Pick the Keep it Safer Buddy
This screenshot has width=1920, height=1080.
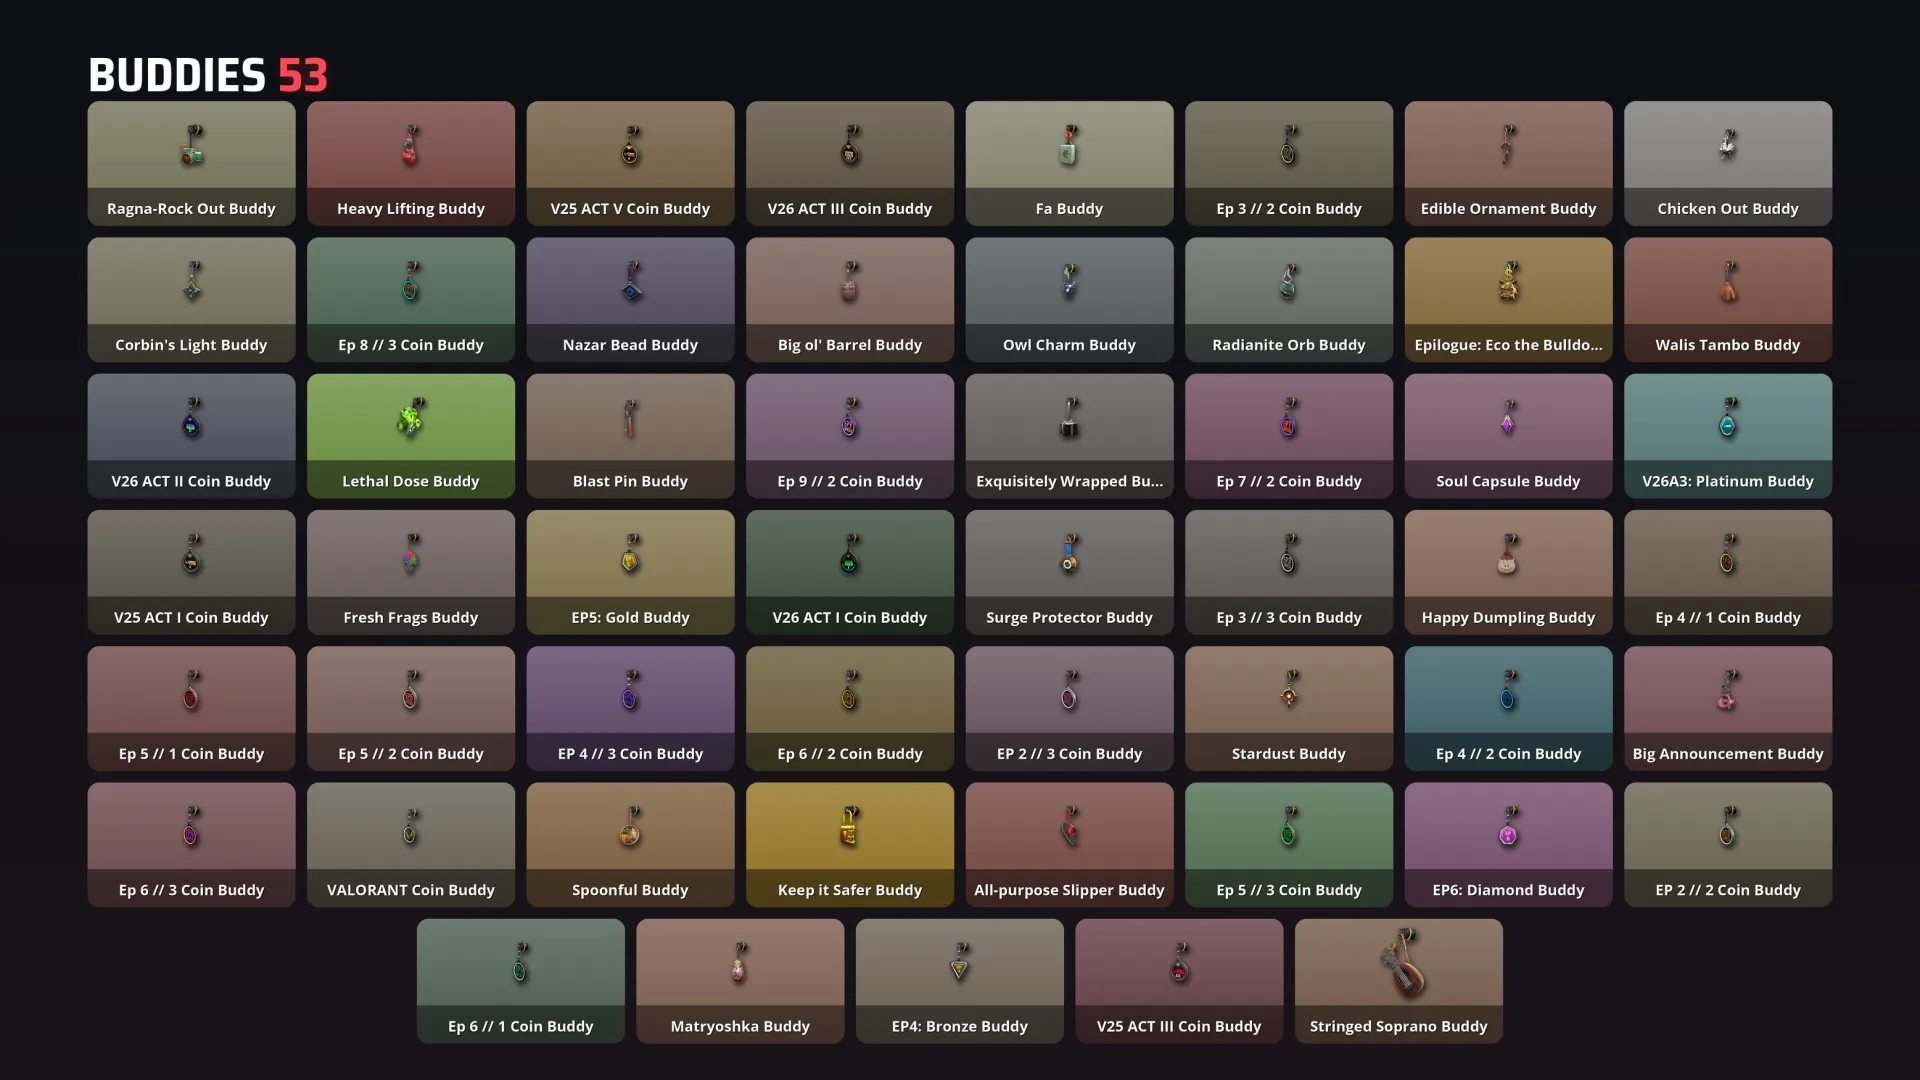850,845
